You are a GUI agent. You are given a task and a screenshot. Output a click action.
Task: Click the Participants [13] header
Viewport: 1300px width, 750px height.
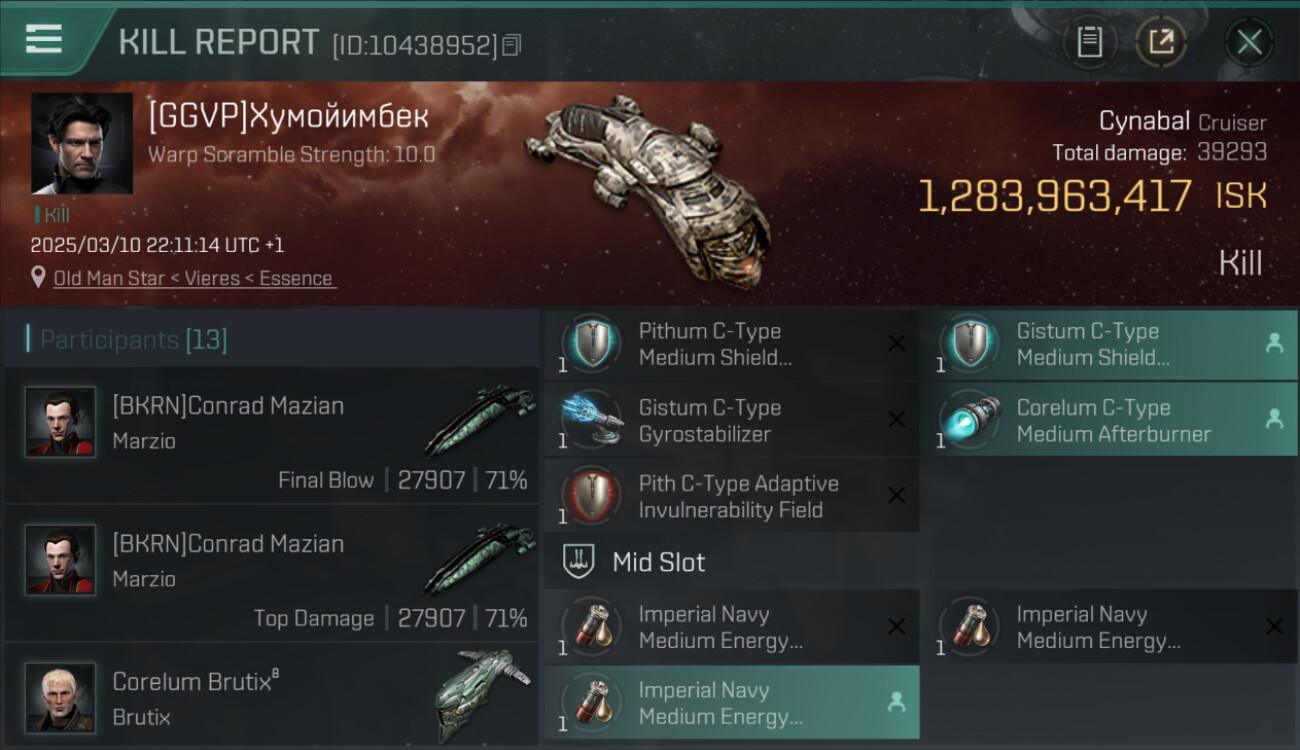pos(134,340)
